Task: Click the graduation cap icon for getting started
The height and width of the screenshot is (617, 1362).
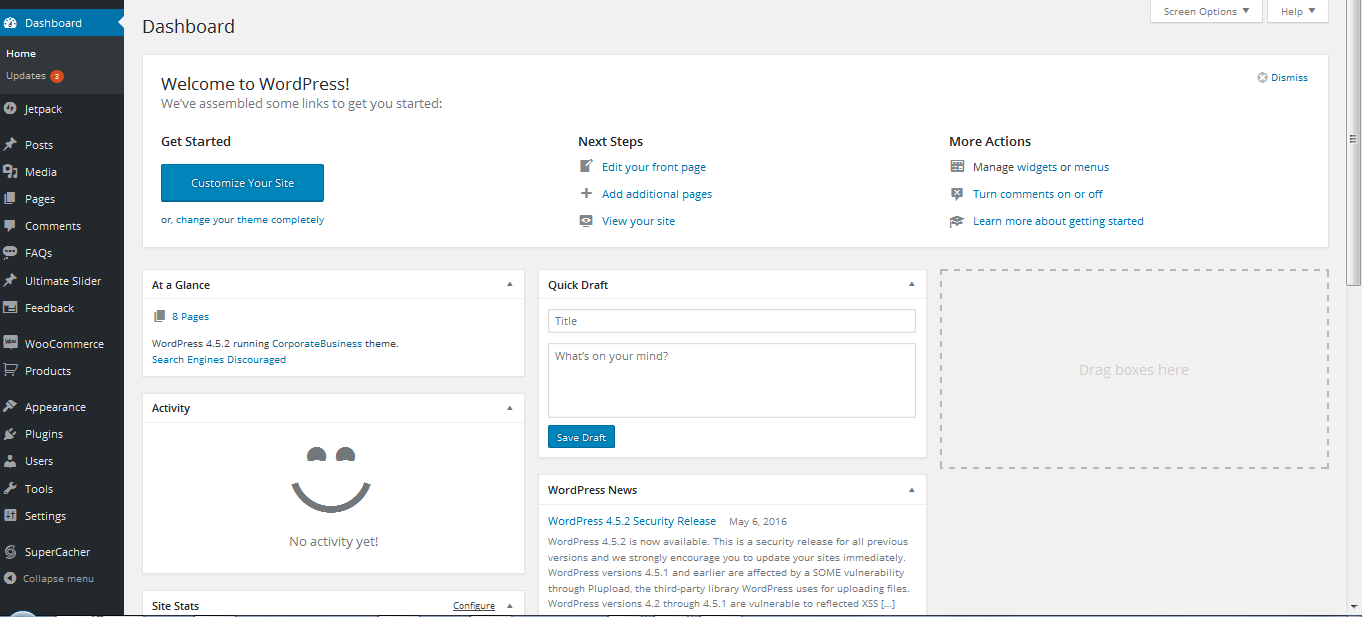Action: pos(957,221)
